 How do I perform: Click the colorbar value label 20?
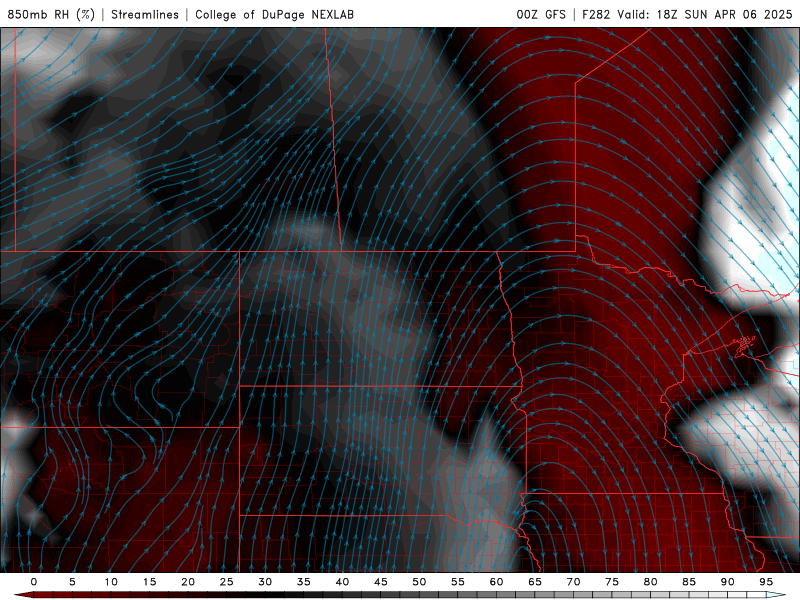tap(188, 582)
